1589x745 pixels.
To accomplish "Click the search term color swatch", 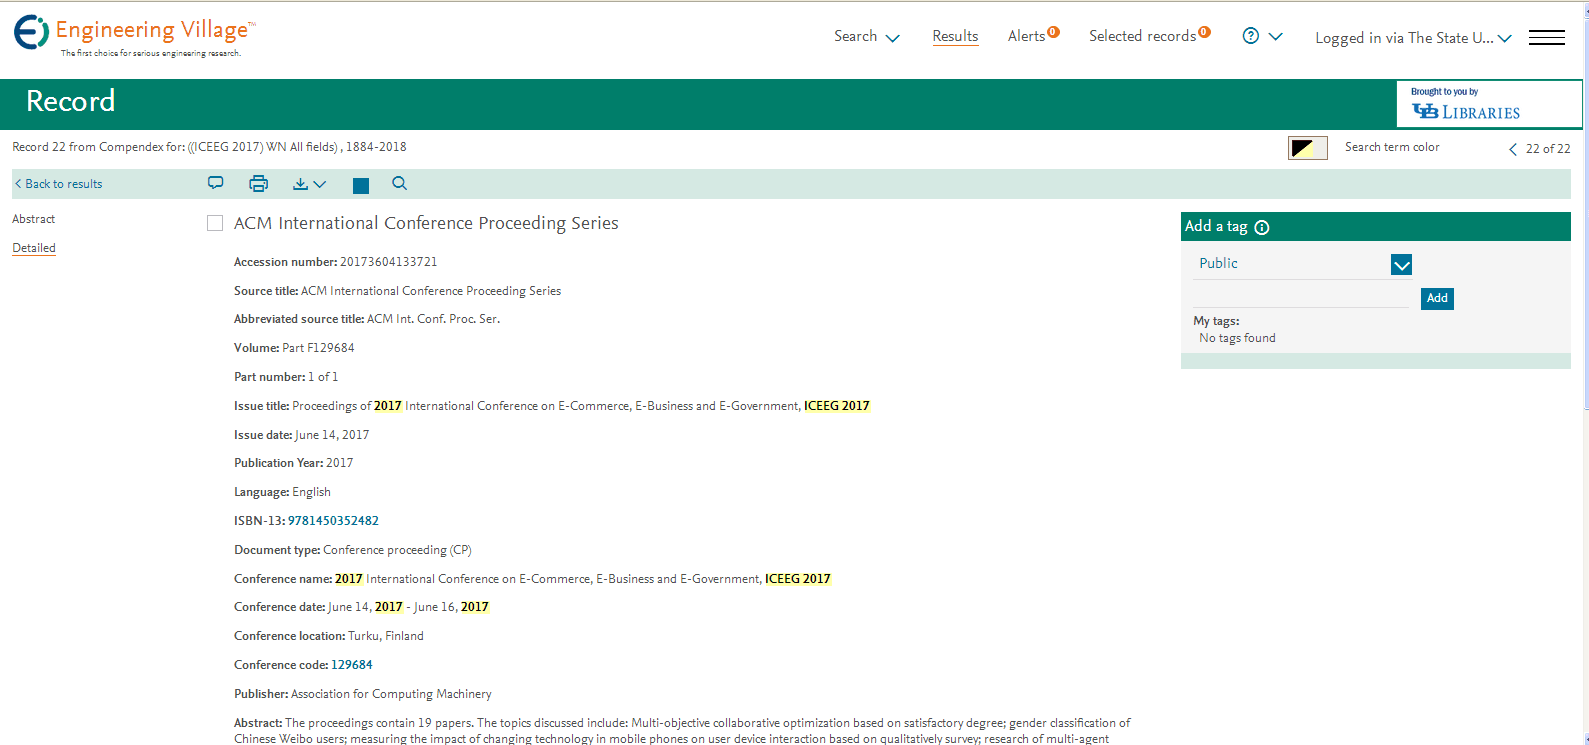I will point(1308,148).
